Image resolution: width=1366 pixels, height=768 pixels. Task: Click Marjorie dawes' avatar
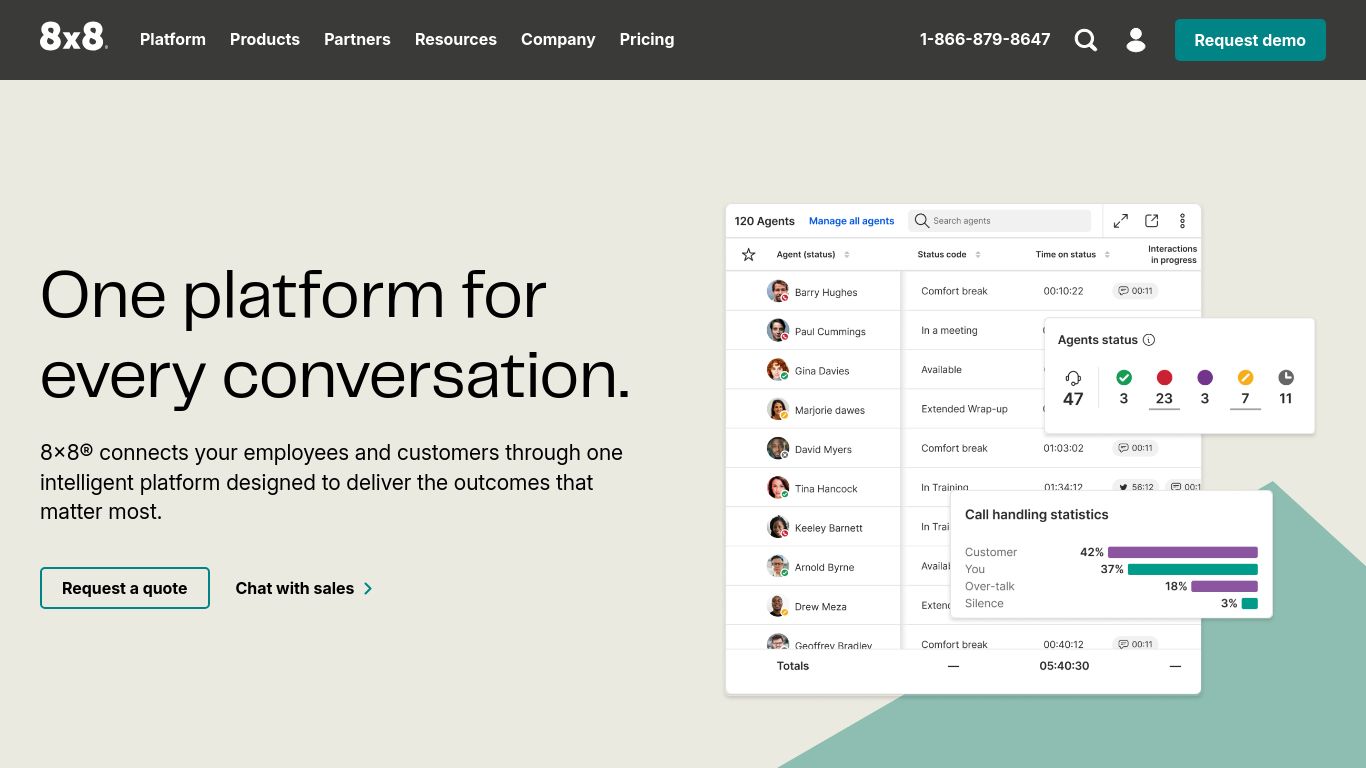click(778, 409)
